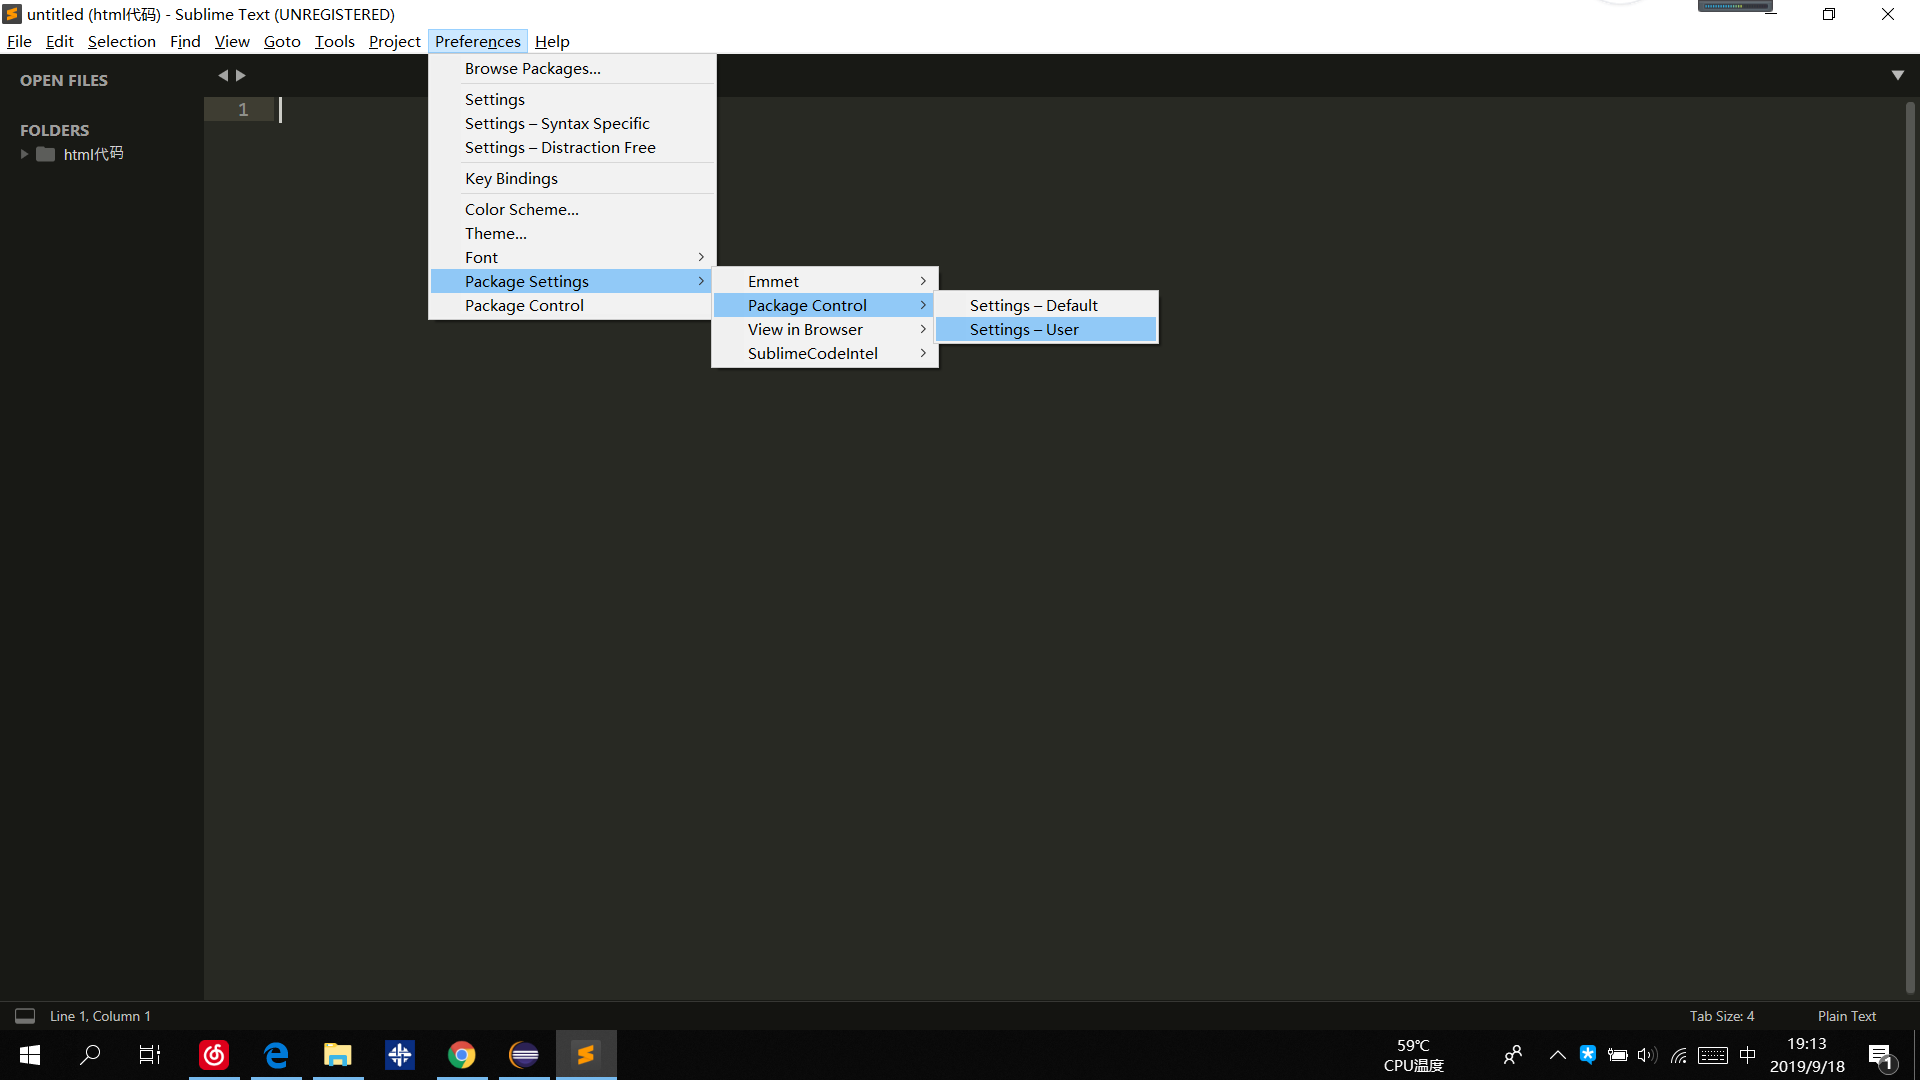Screen dimensions: 1920x1080
Task: Open Google Chrome from taskbar
Action: point(462,1055)
